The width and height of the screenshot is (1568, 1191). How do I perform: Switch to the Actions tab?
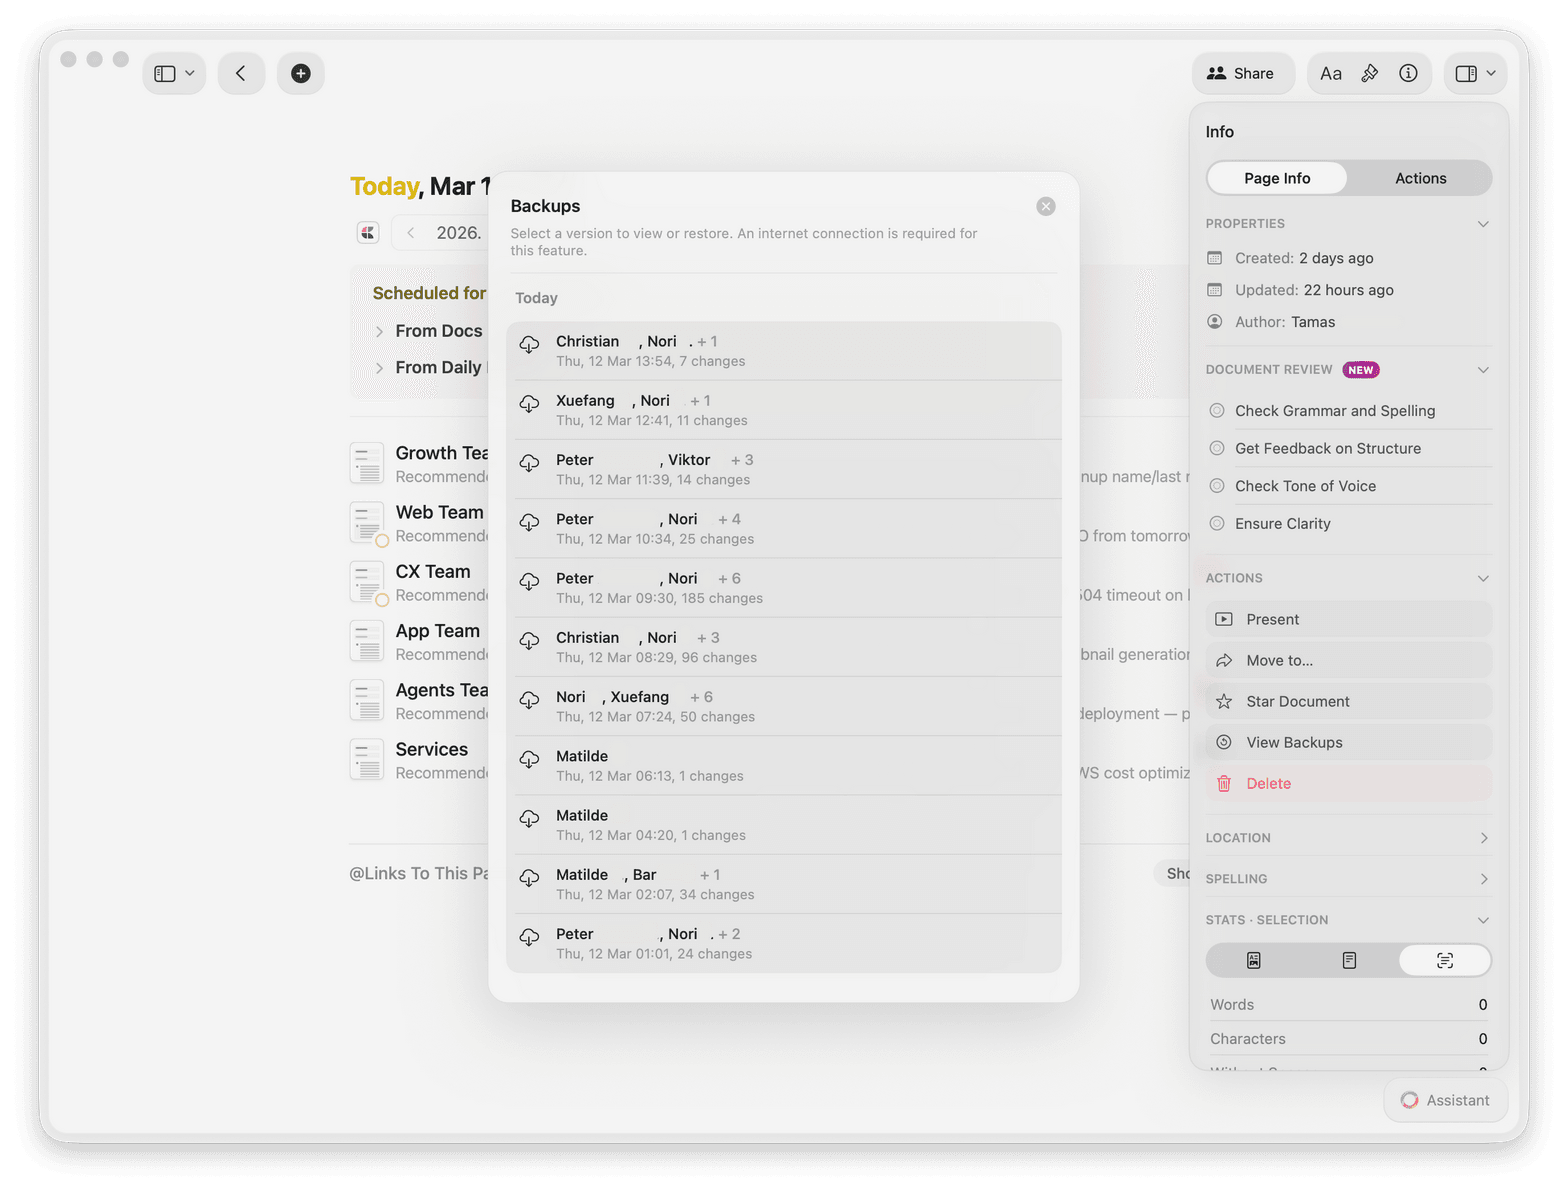(1420, 178)
